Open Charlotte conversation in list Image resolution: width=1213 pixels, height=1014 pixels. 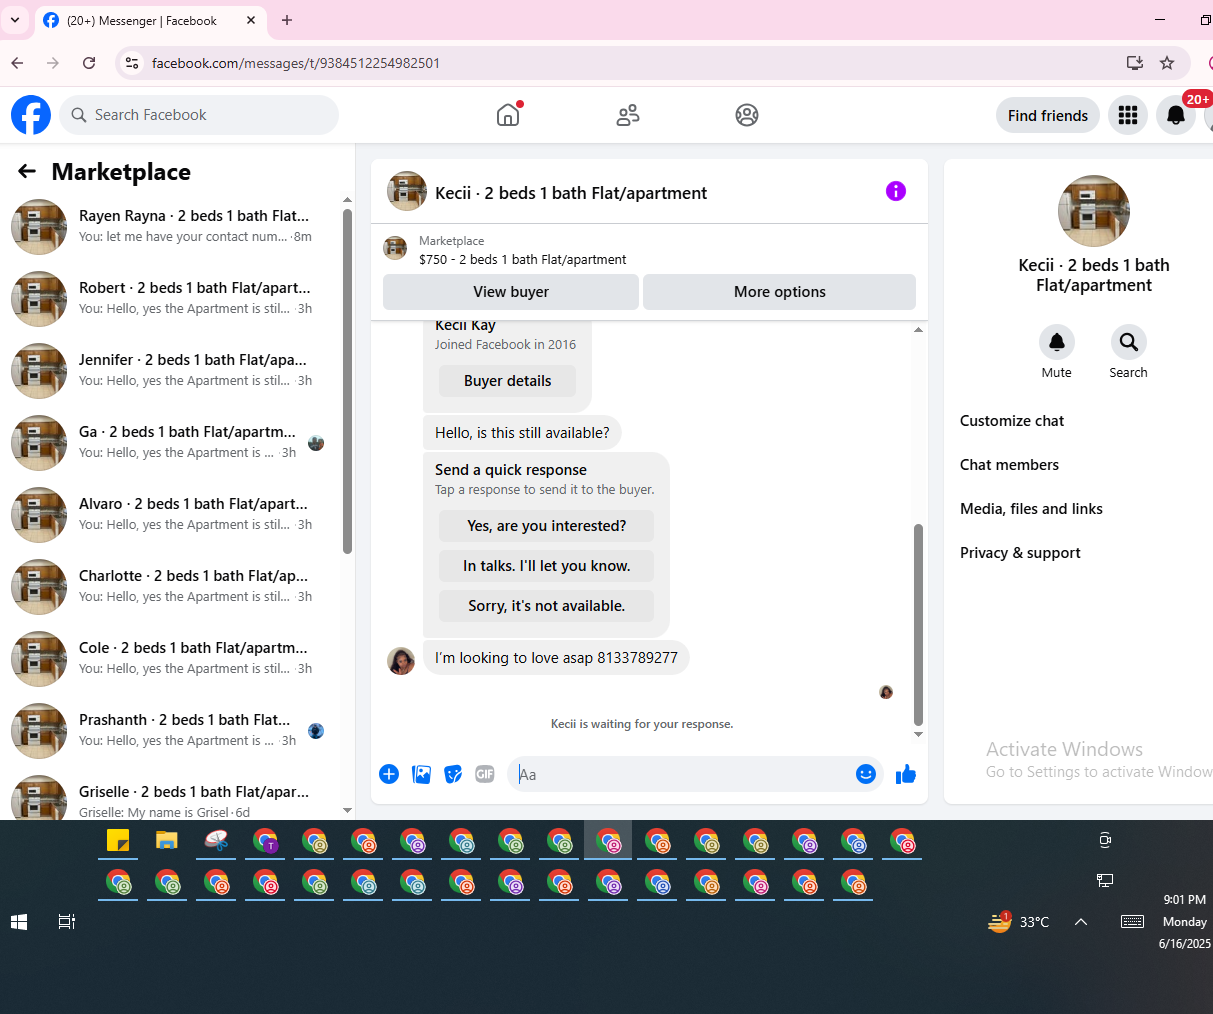pyautogui.click(x=170, y=586)
